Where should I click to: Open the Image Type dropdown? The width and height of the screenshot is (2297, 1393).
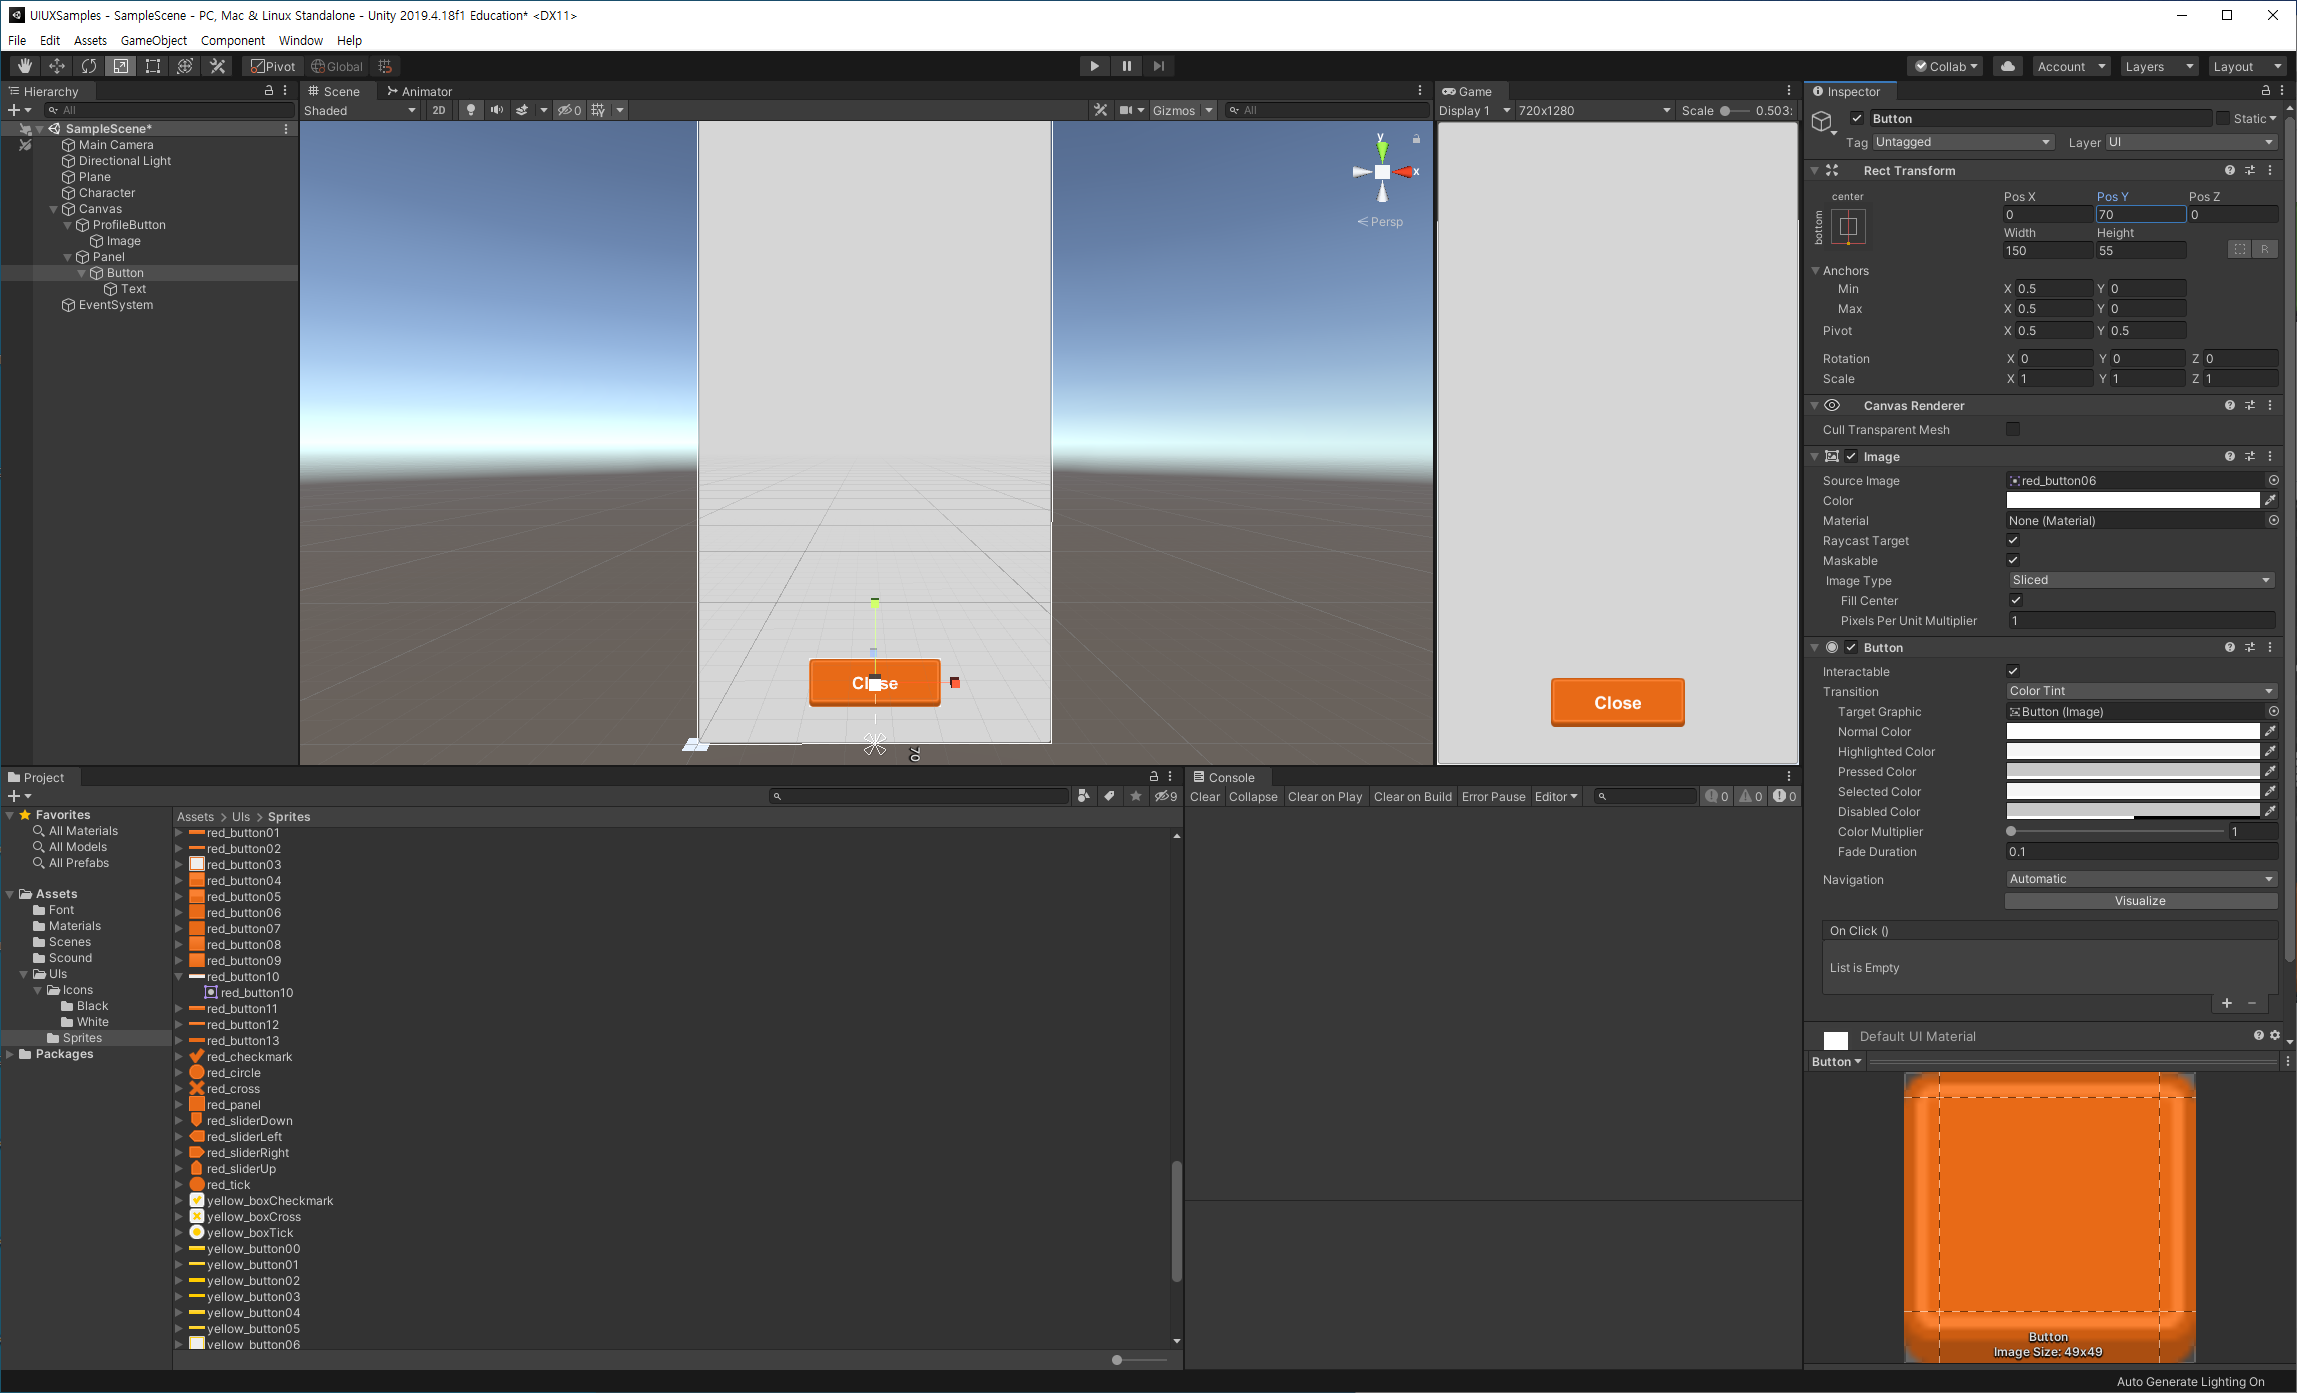coord(2140,580)
